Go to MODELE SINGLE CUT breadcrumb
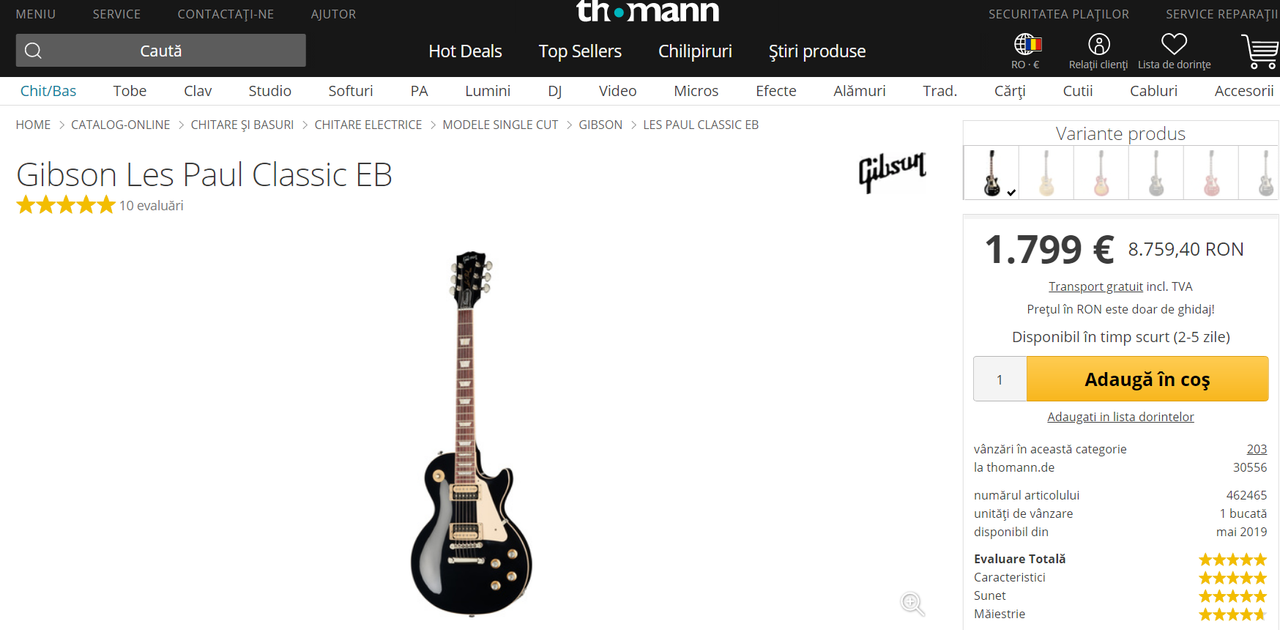Viewport: 1280px width, 630px height. [x=501, y=125]
